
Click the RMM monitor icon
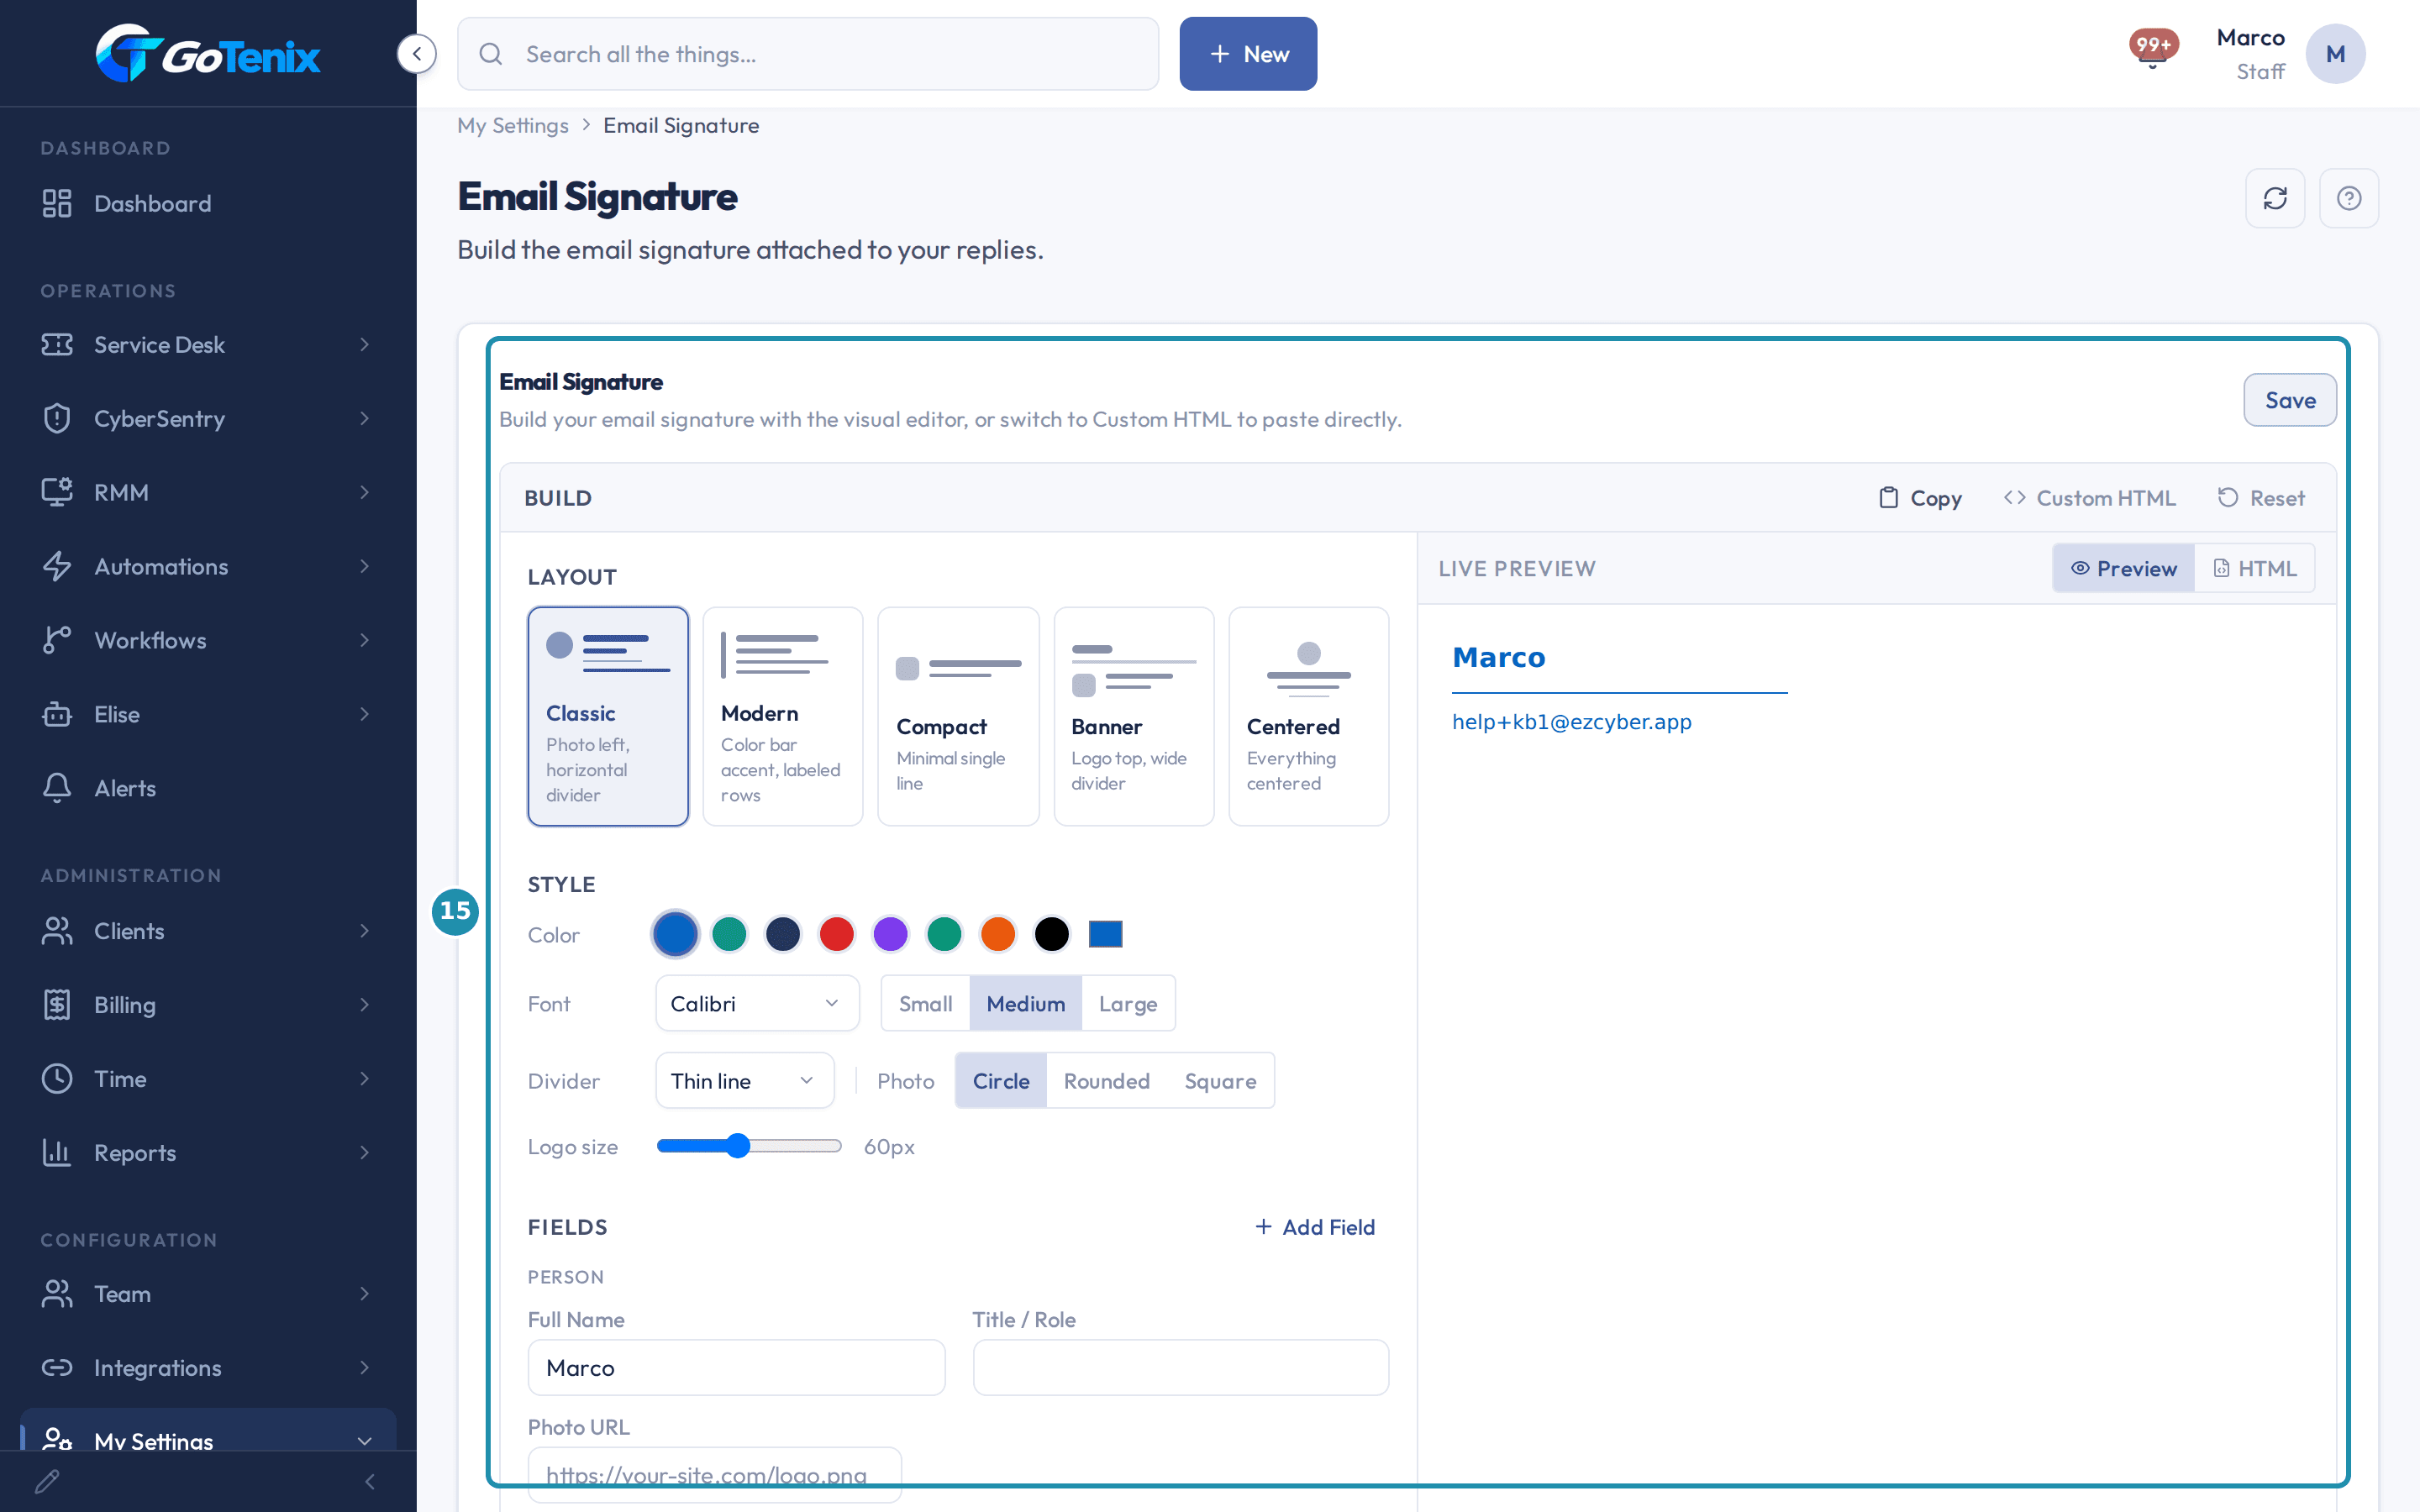tap(57, 492)
